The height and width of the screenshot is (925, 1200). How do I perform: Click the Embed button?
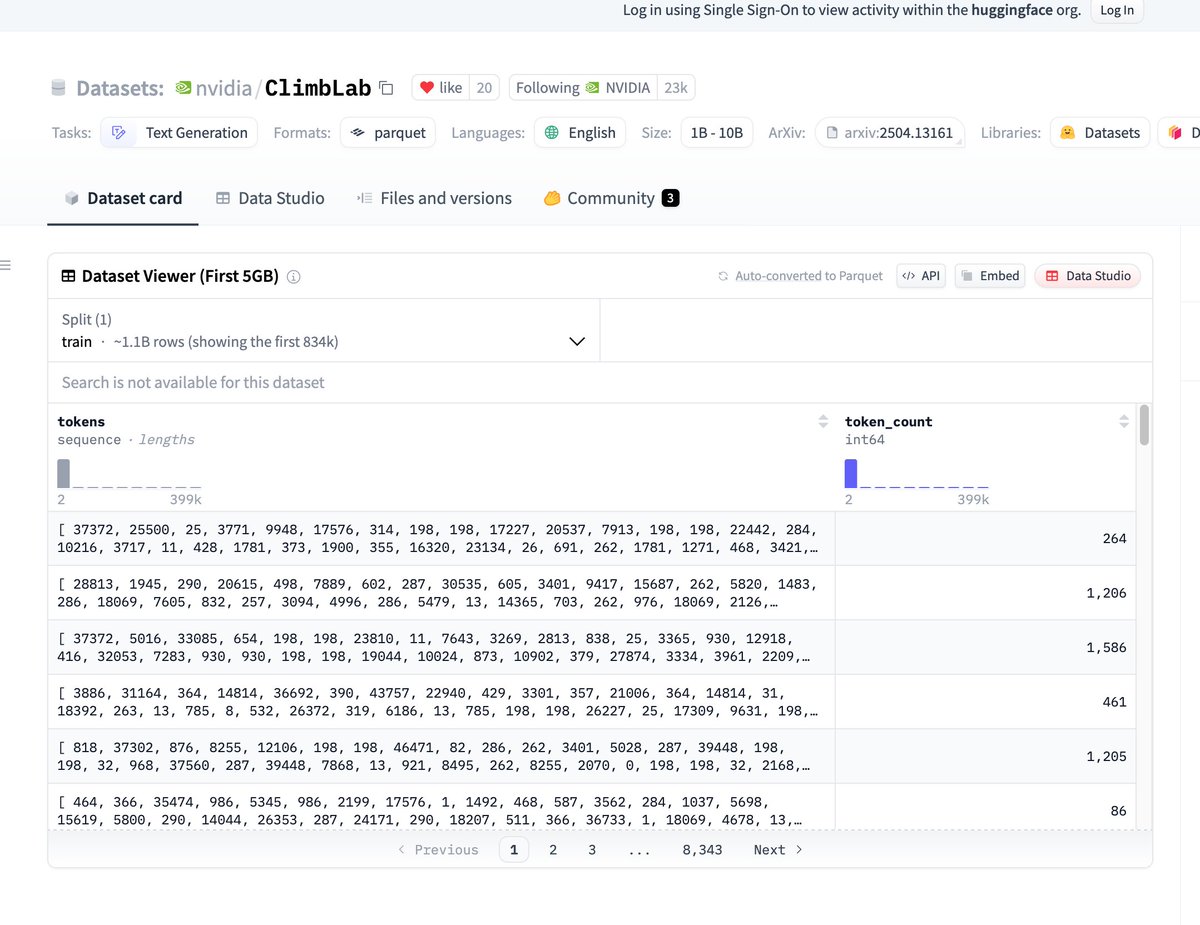point(990,276)
